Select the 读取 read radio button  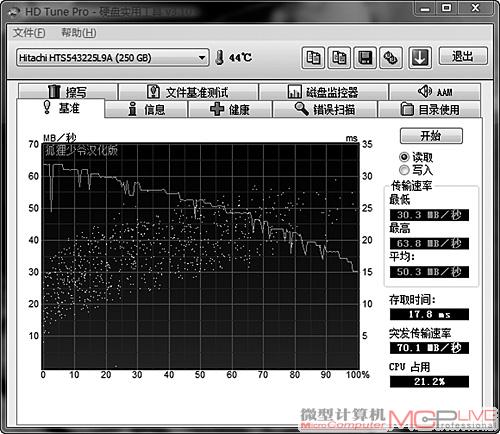[404, 157]
